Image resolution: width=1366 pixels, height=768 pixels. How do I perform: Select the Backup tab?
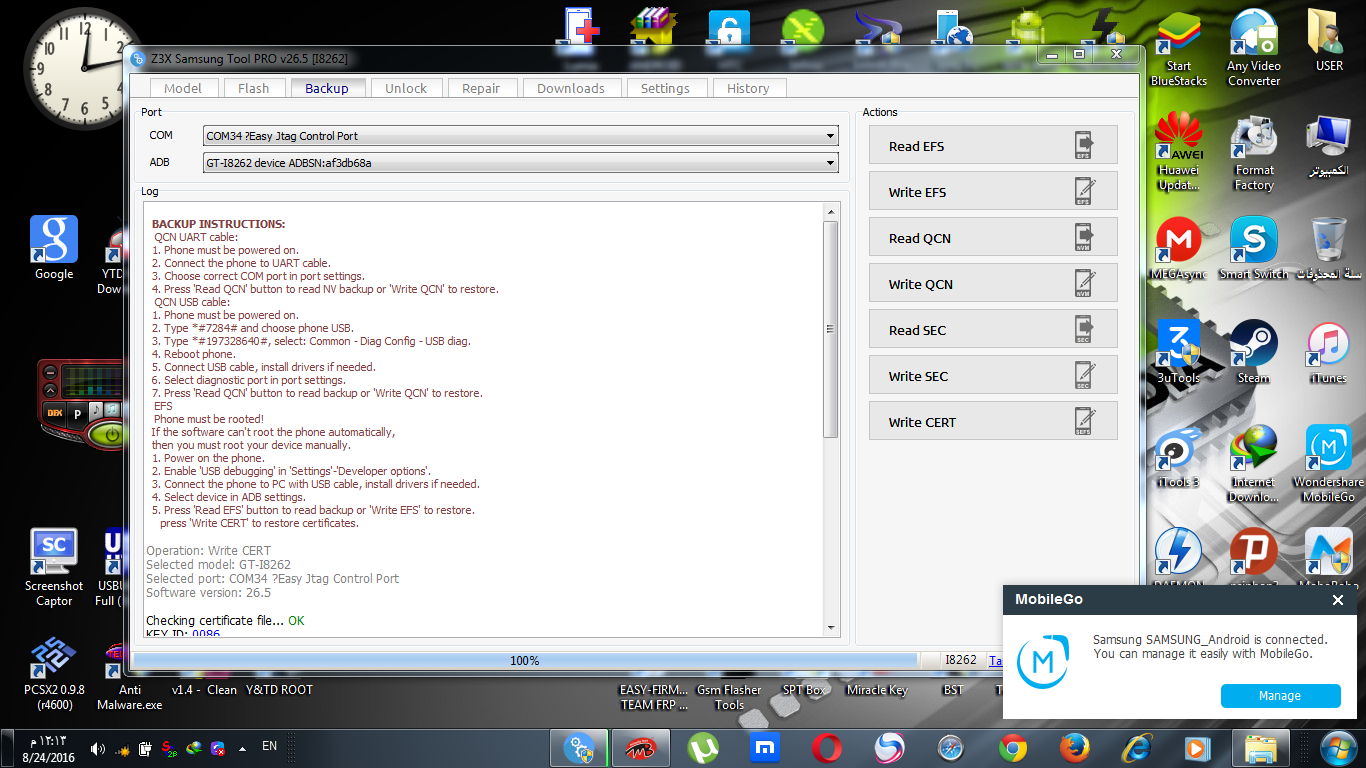click(x=327, y=88)
